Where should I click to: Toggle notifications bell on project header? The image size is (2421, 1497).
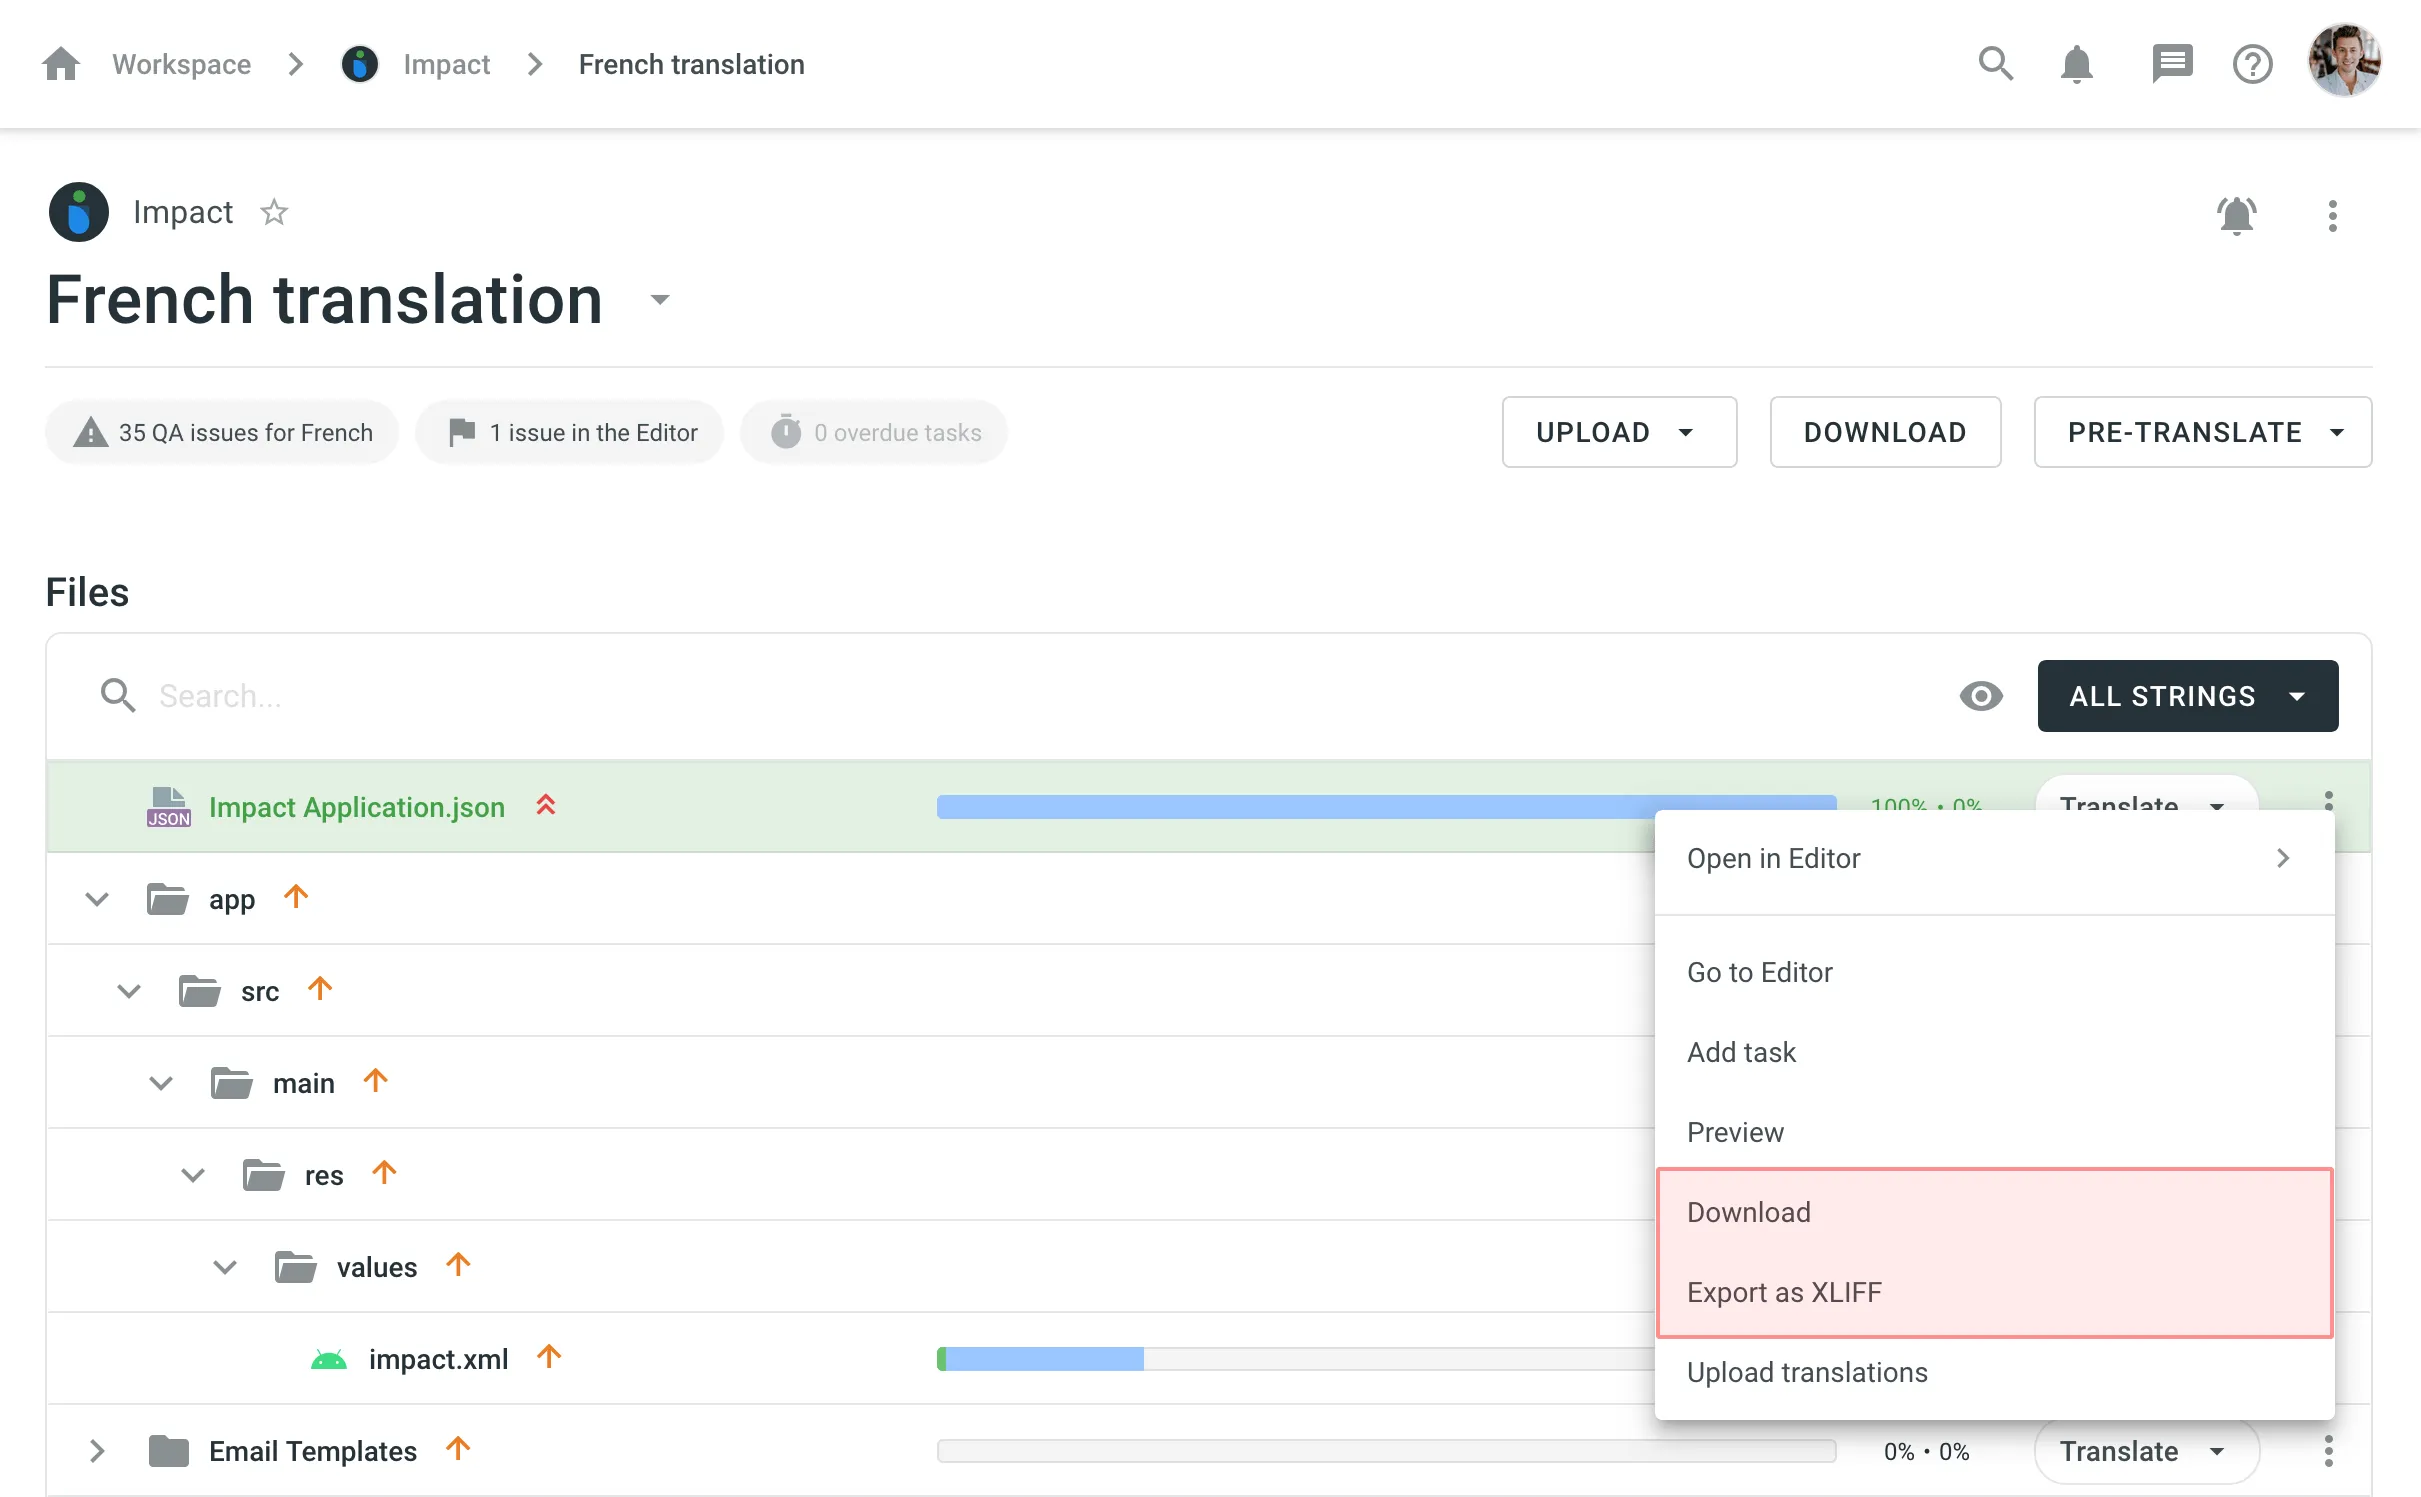[2238, 213]
